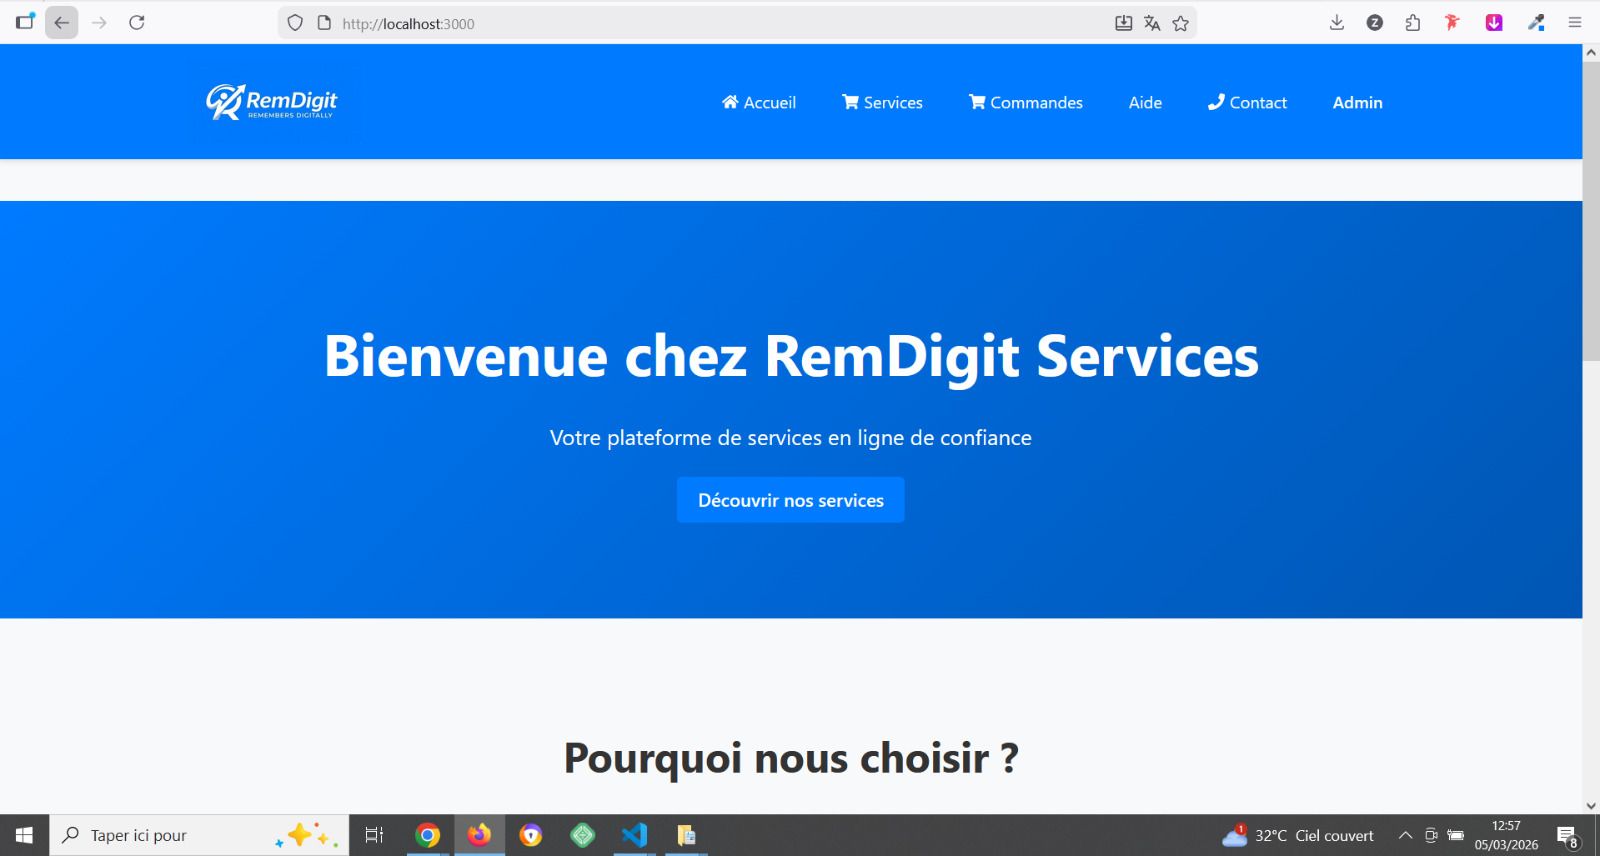The image size is (1600, 856).
Task: Go to Accueil in the navbar
Action: point(759,102)
